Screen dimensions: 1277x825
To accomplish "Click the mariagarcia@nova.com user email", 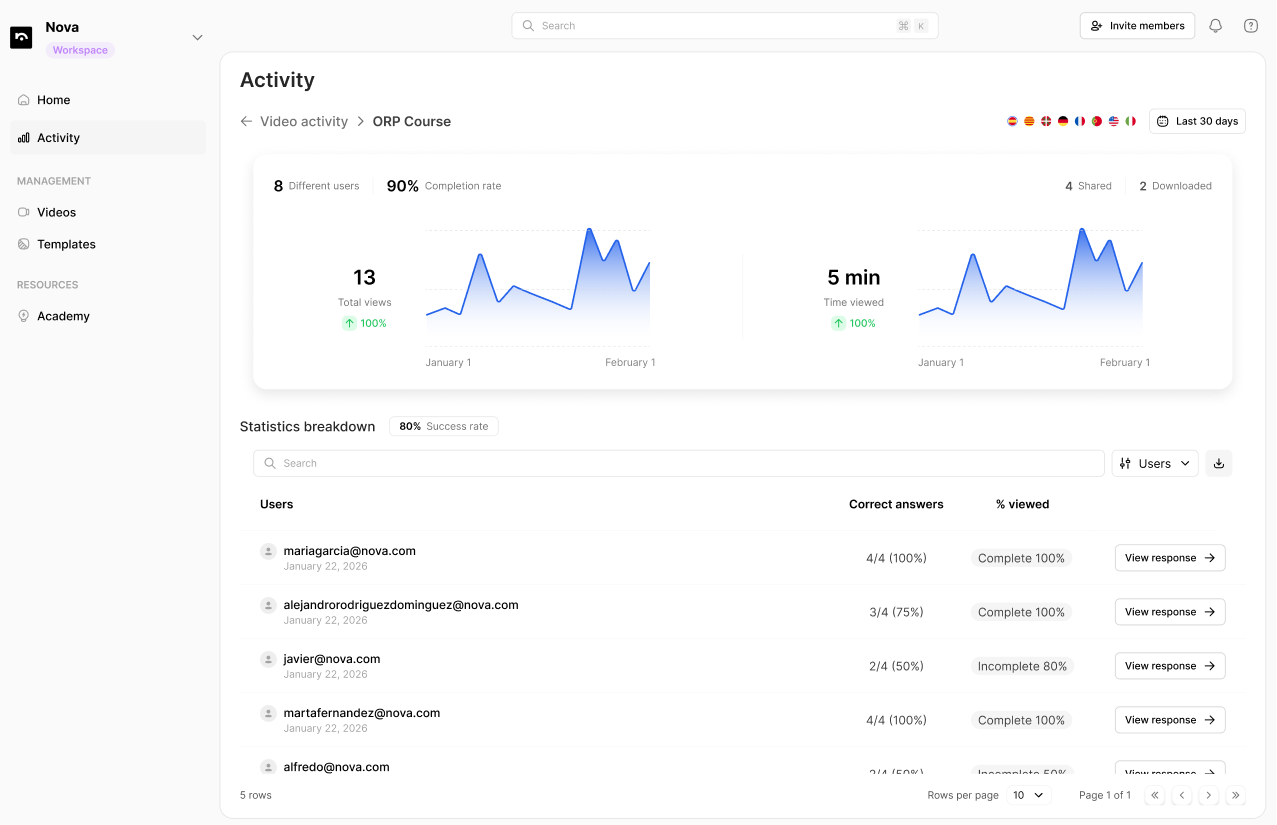I will click(350, 551).
